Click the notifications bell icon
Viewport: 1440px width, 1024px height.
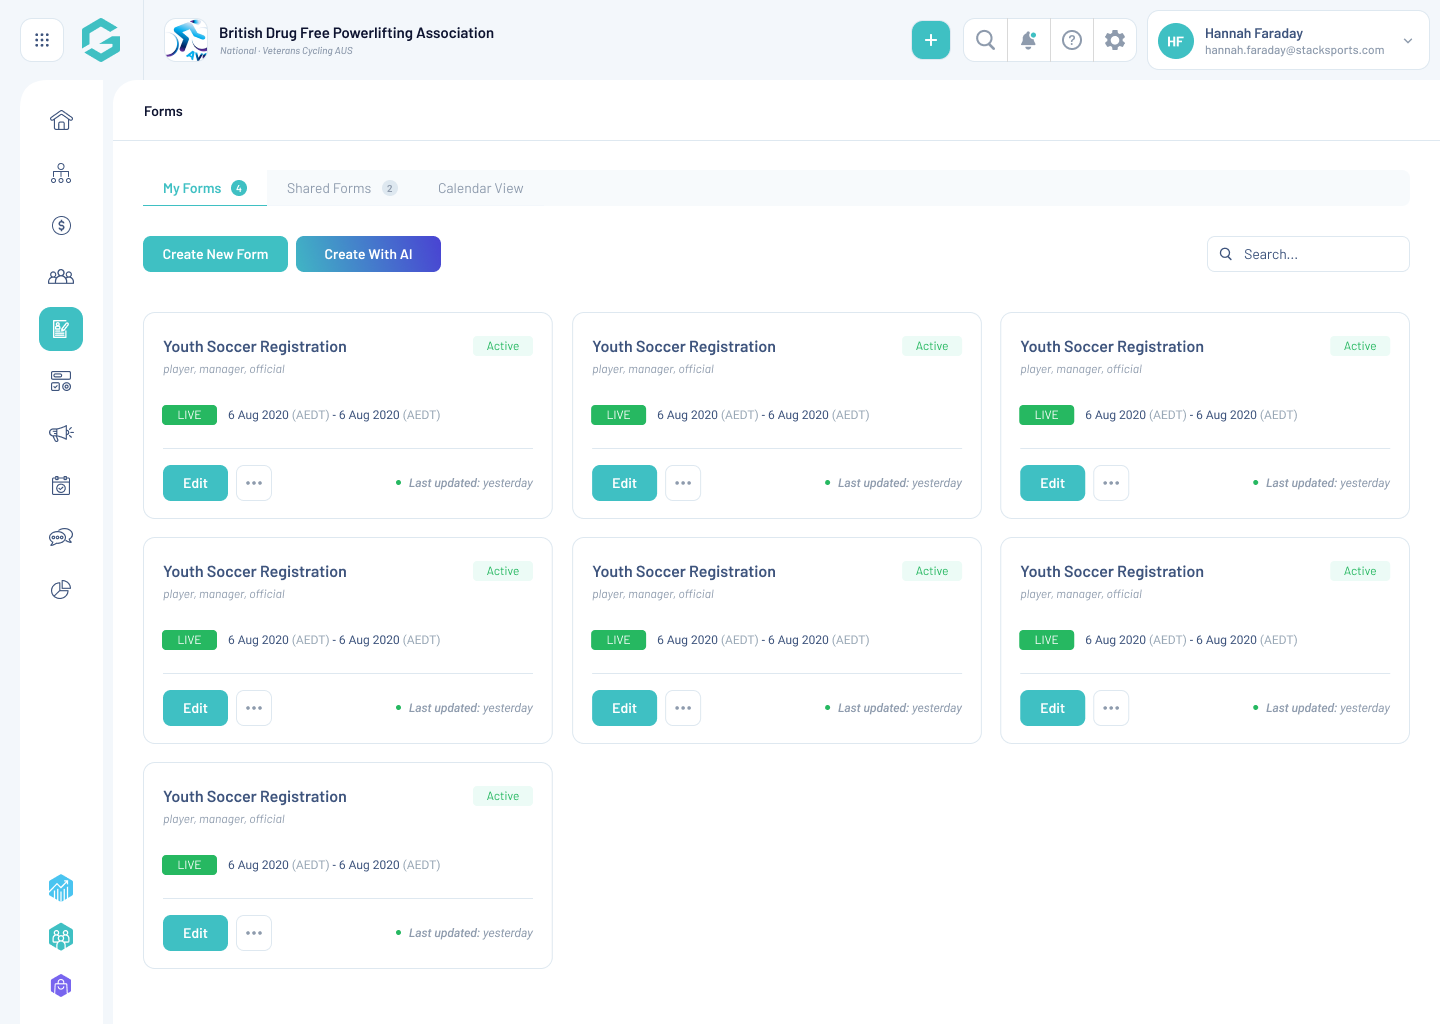pyautogui.click(x=1028, y=40)
